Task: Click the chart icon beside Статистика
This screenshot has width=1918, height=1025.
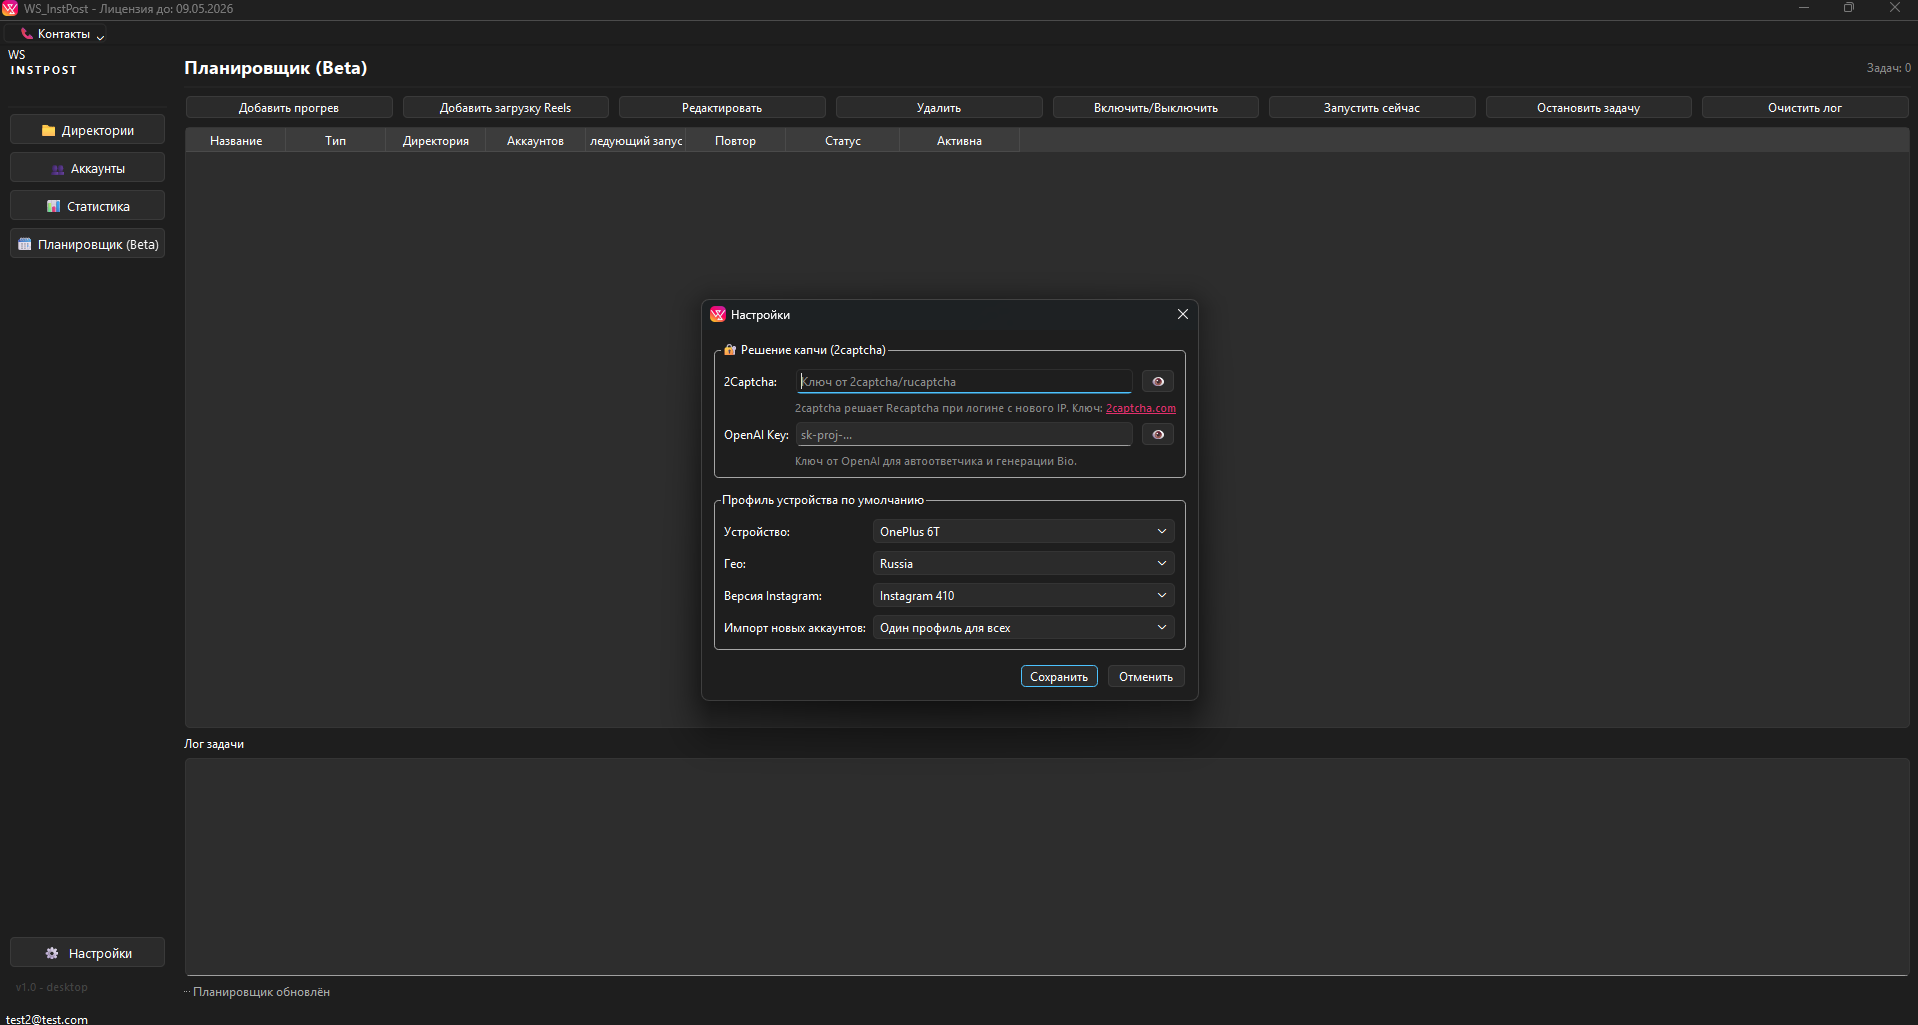Action: [54, 207]
